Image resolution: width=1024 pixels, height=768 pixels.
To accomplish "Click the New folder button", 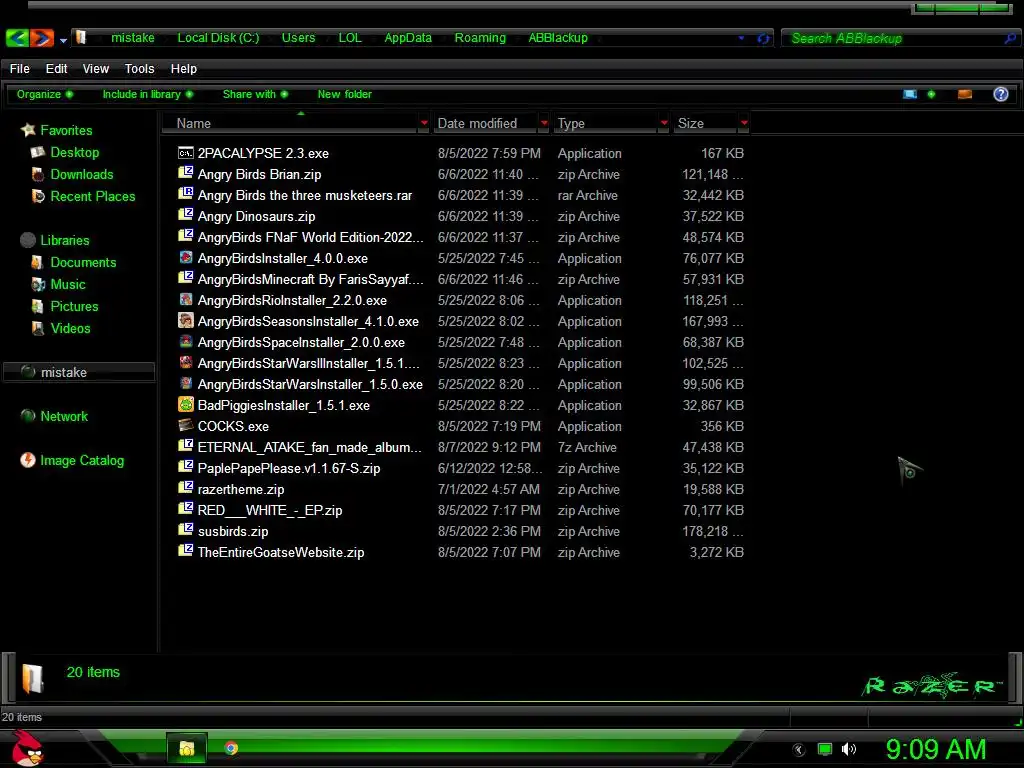I will 344,94.
